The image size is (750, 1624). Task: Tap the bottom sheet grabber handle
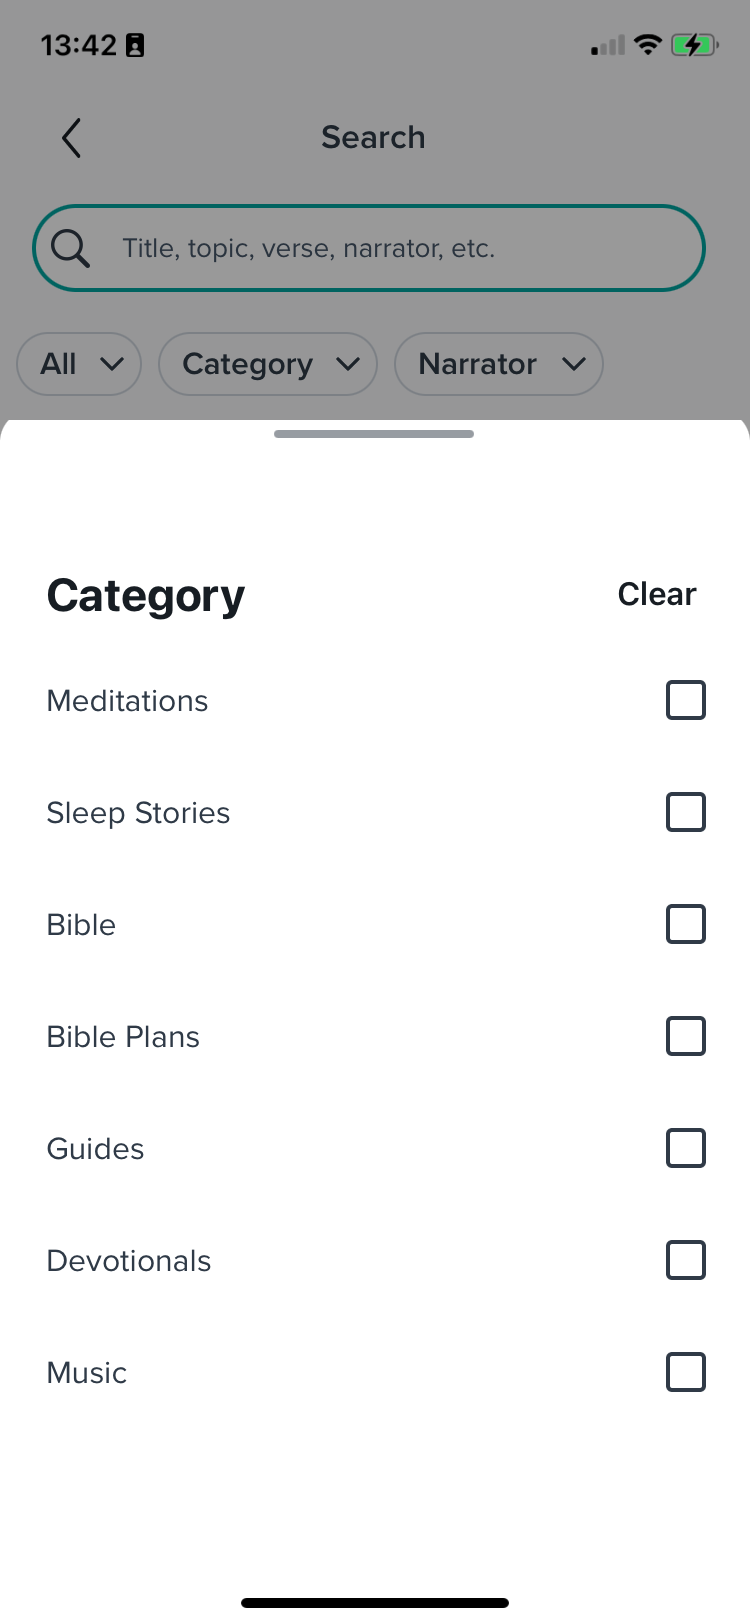coord(374,434)
